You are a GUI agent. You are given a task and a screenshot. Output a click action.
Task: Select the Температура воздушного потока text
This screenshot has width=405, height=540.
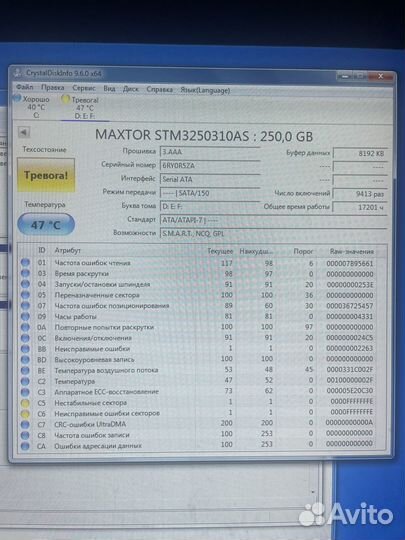pos(106,370)
